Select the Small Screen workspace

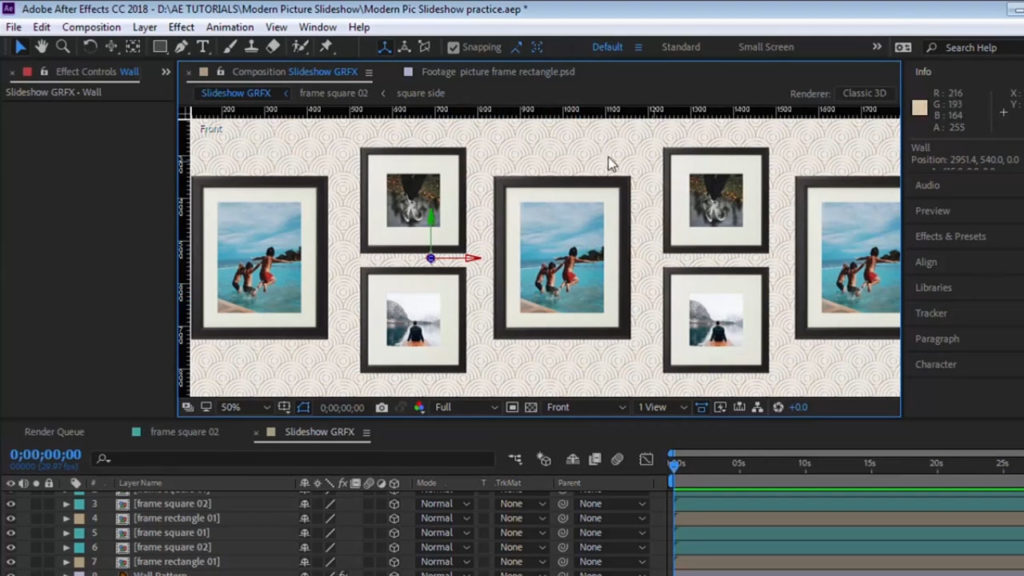[x=766, y=47]
